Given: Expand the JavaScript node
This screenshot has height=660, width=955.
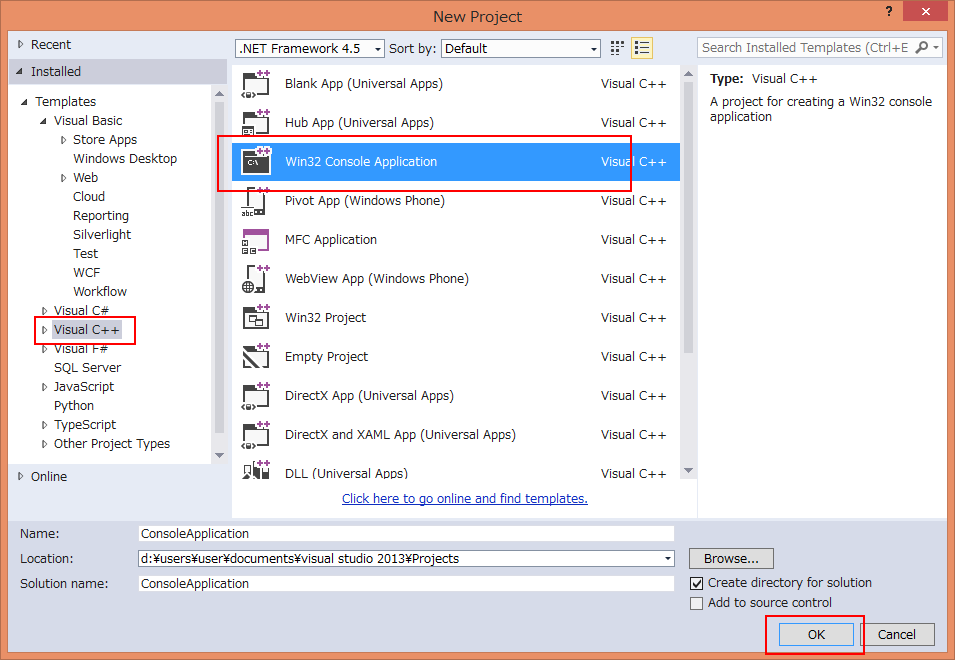Looking at the screenshot, I should coord(44,387).
